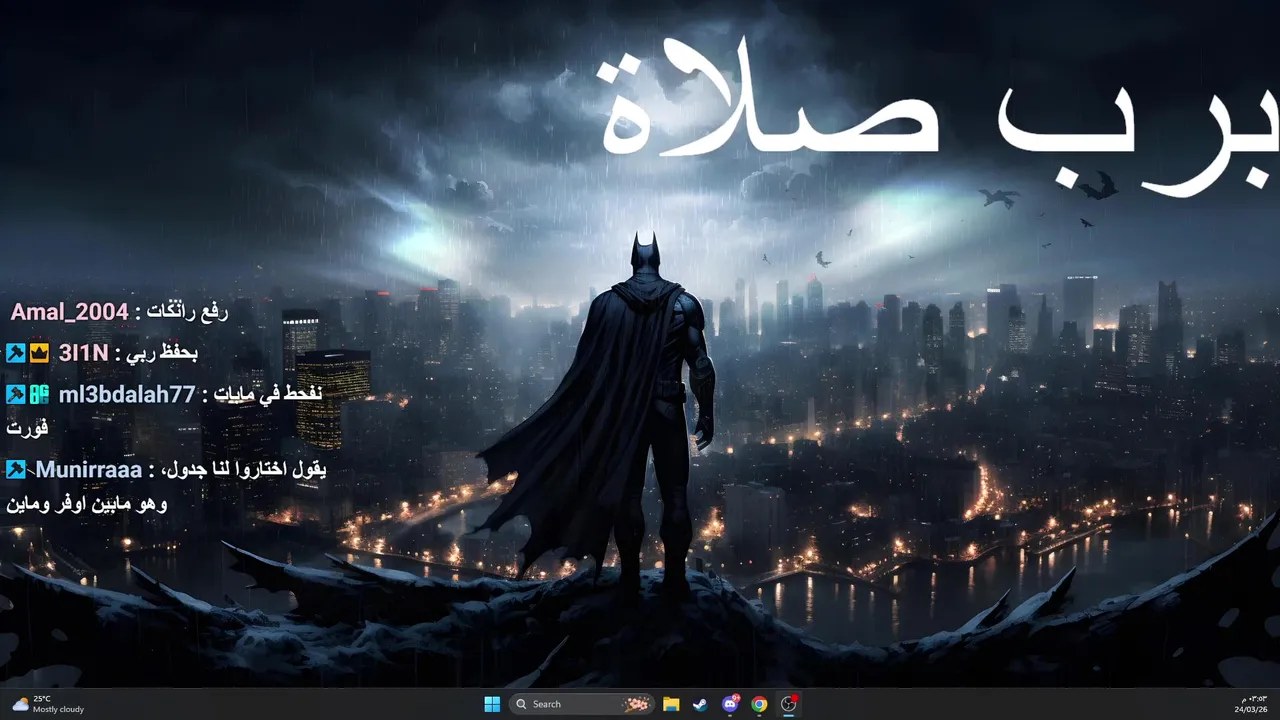Click the chat message "رفع رانكات"
The height and width of the screenshot is (720, 1280).
click(188, 312)
